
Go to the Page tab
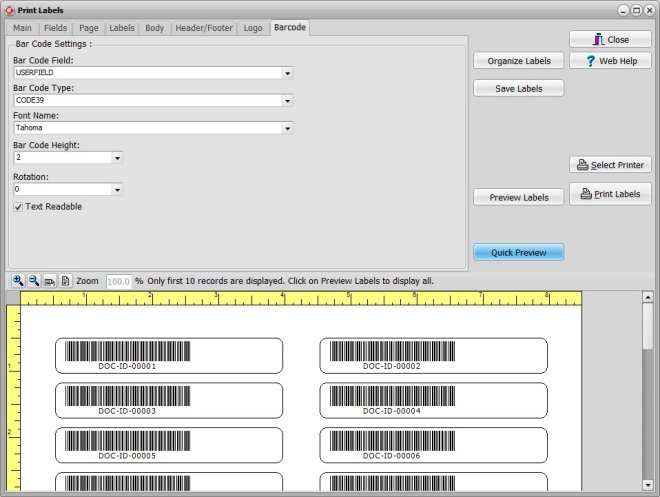click(x=88, y=28)
